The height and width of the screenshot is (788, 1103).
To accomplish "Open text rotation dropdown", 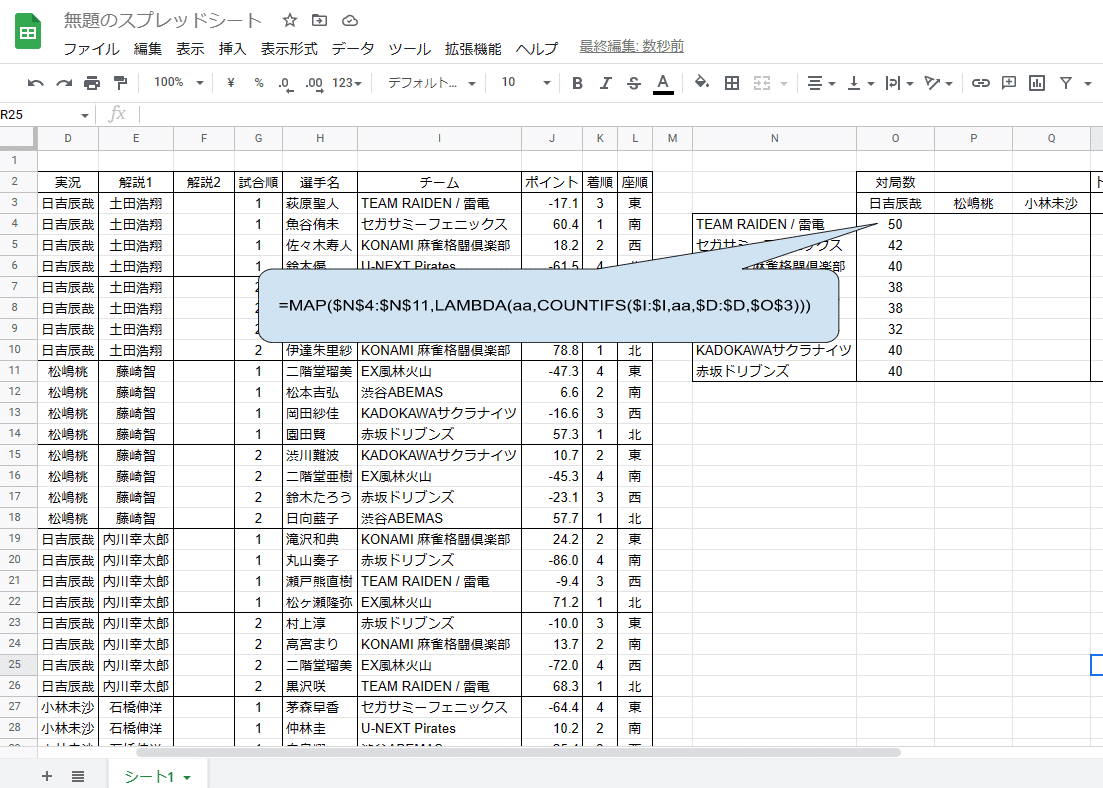I will 938,83.
